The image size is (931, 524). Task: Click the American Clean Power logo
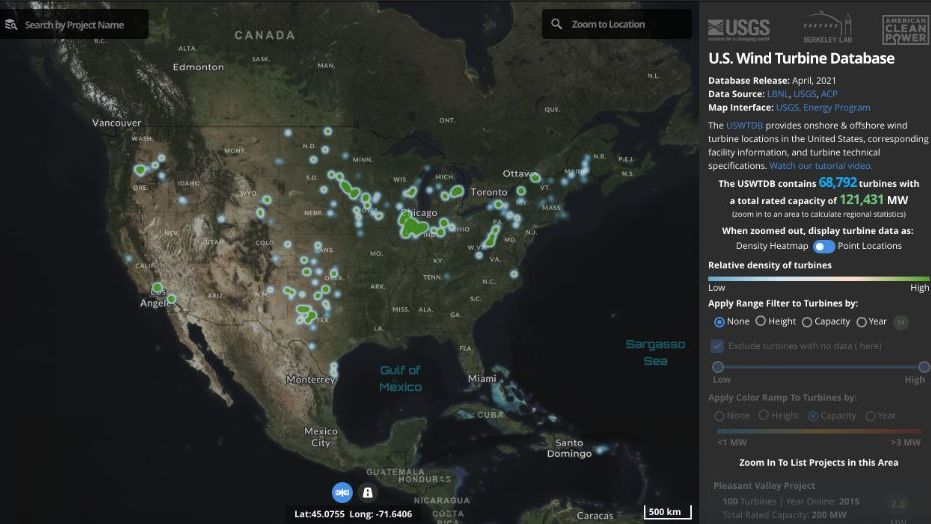904,29
